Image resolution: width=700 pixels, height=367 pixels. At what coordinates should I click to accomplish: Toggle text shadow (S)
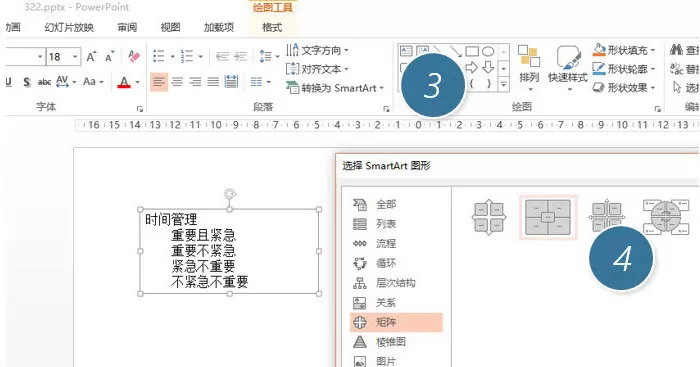[27, 82]
